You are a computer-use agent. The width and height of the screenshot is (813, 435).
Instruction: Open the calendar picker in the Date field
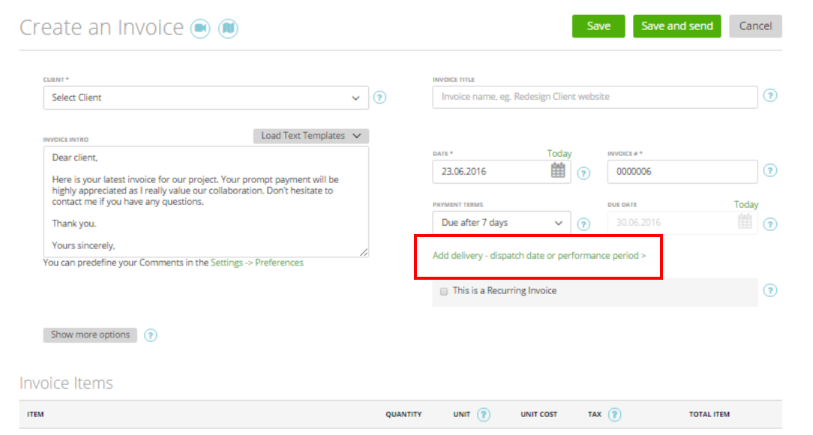(x=558, y=170)
